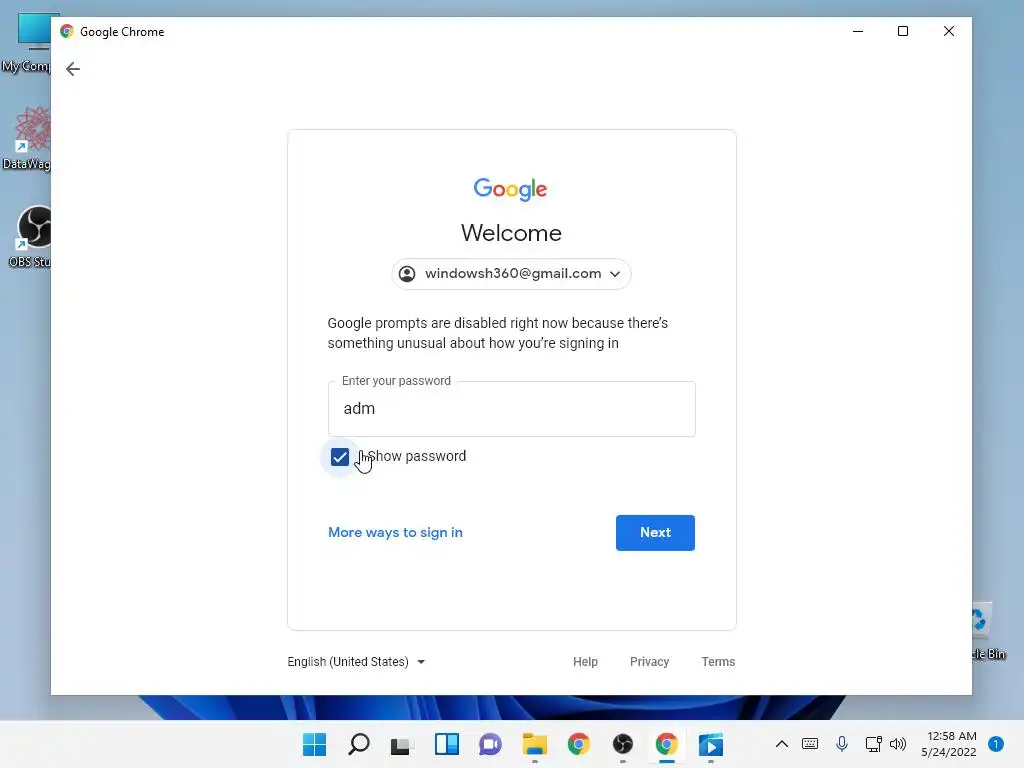Open the Windows Start menu
This screenshot has height=768, width=1024.
coord(314,744)
